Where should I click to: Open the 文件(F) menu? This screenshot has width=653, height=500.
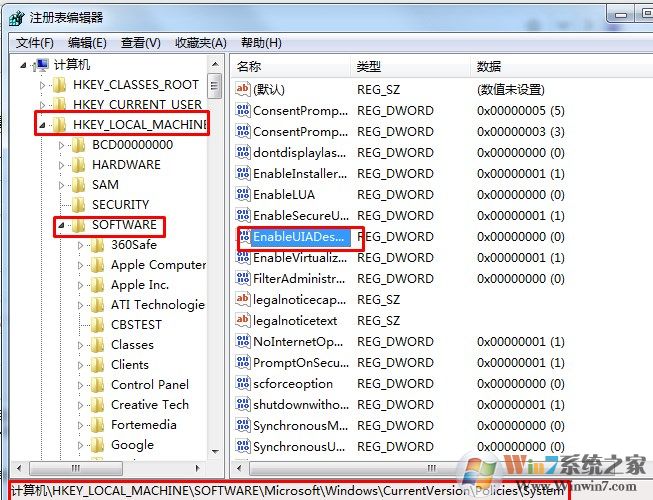tap(35, 42)
